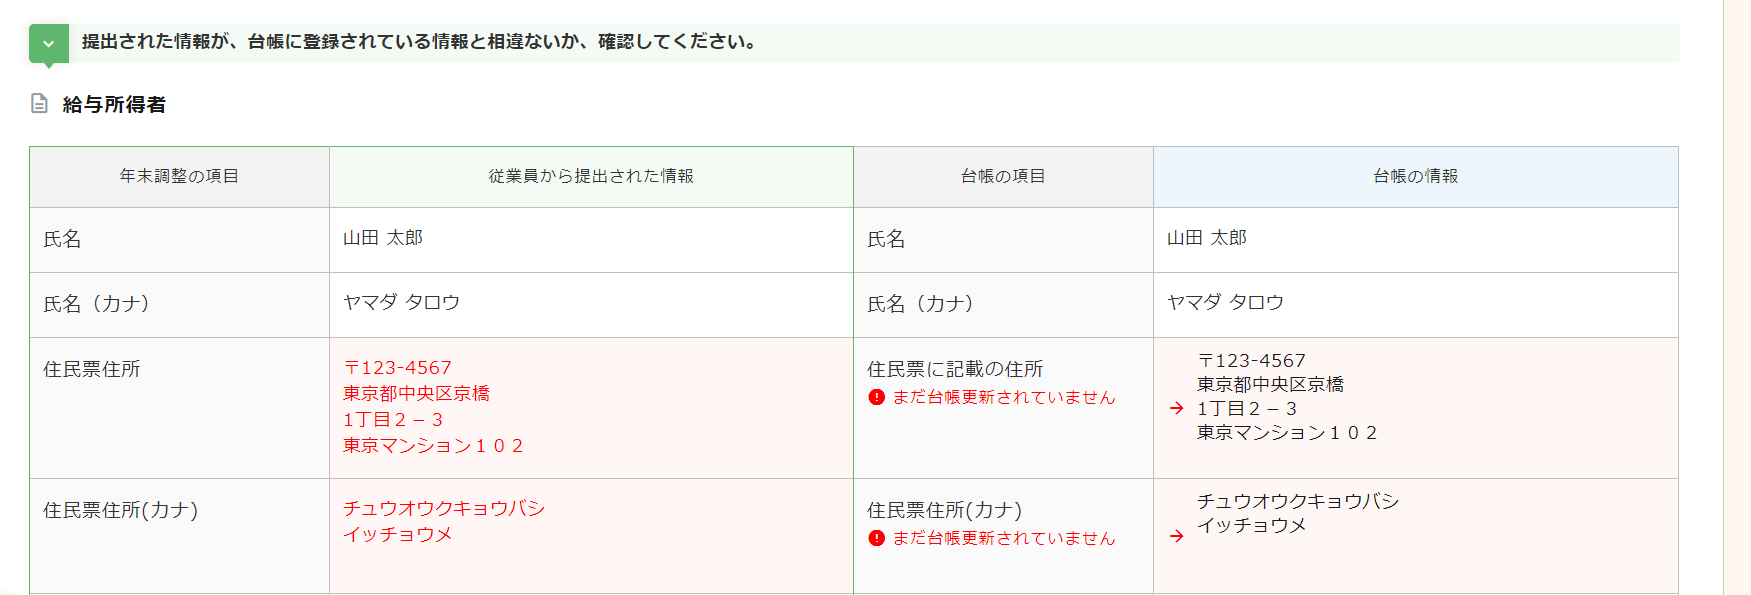Select the 台帳の項目 column header
1751x595 pixels.
click(1003, 177)
